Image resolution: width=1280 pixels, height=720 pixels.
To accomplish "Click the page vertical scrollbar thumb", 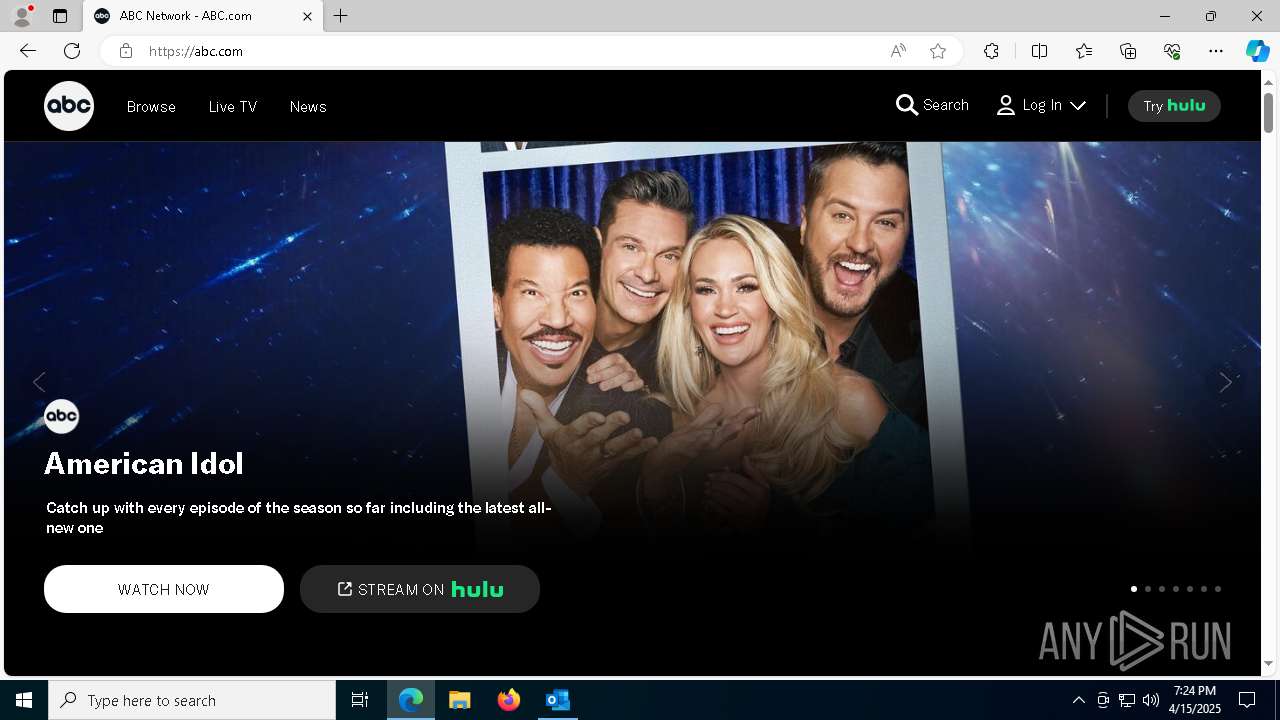I will point(1268,112).
